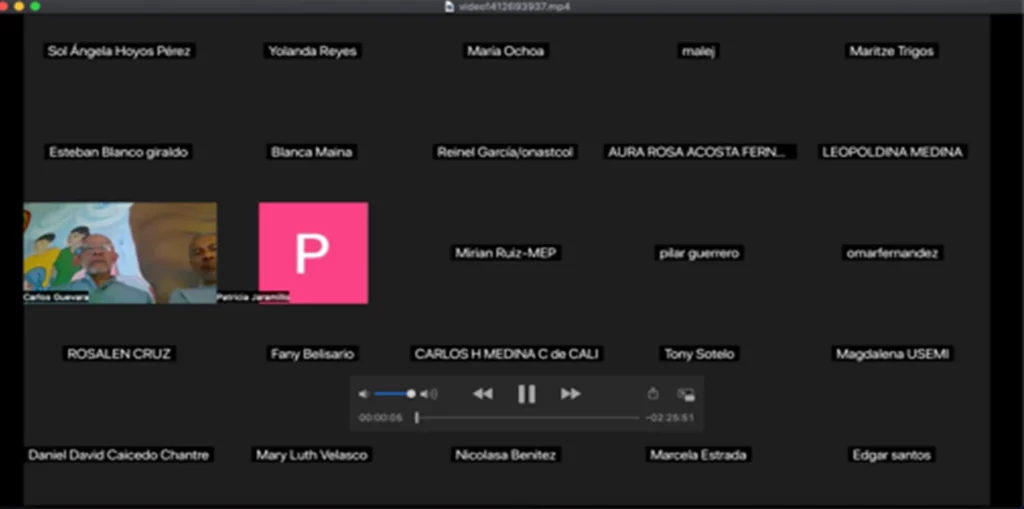Click on the Edgar santos name label
This screenshot has height=509, width=1024.
(891, 455)
